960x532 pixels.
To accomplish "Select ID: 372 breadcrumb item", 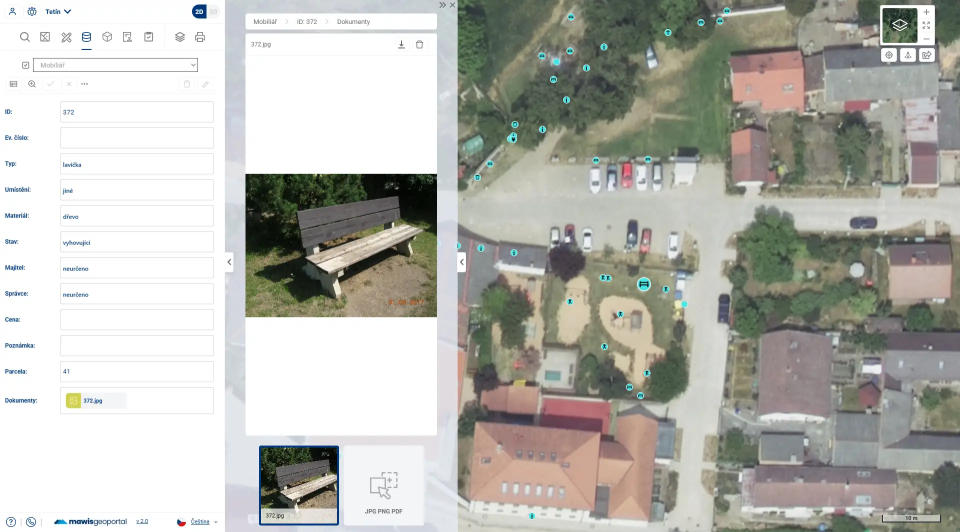I will coord(307,21).
